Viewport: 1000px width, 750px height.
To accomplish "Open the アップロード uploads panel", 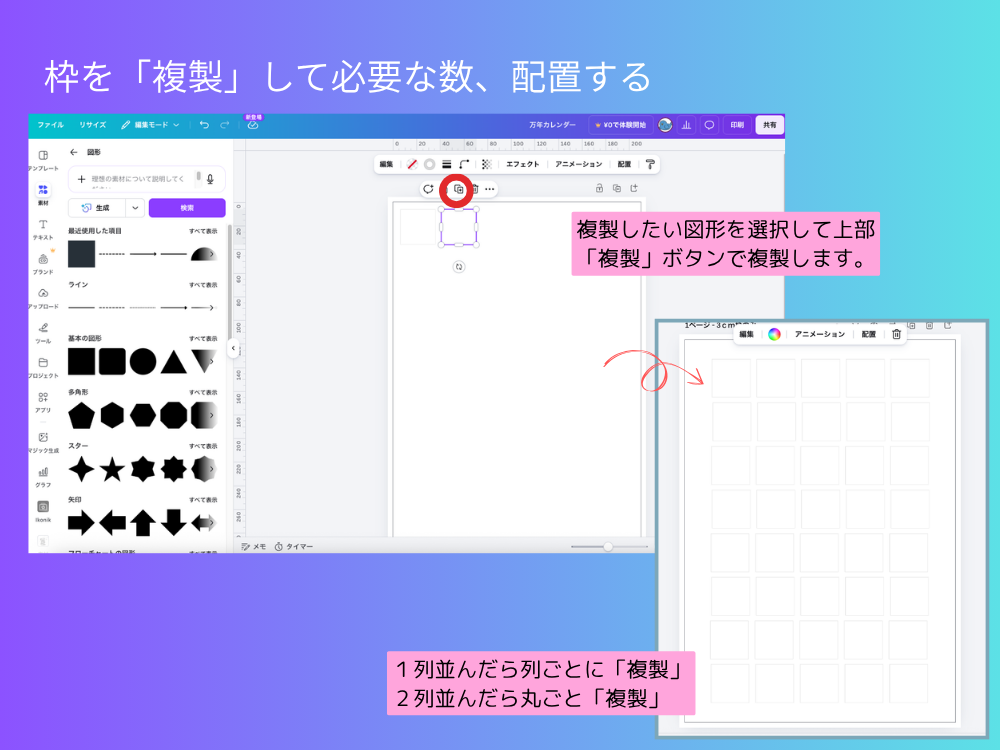I will 43,298.
